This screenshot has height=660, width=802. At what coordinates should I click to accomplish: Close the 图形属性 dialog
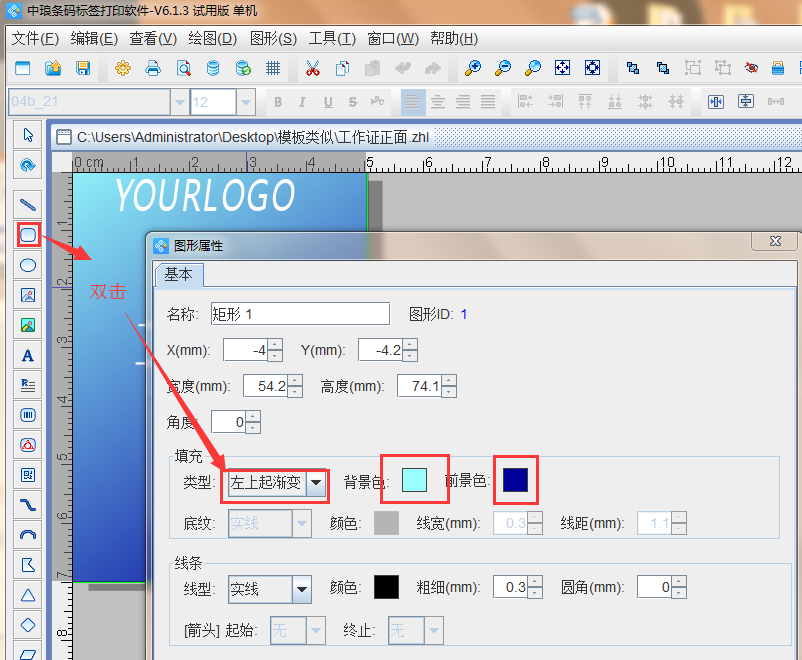(773, 241)
